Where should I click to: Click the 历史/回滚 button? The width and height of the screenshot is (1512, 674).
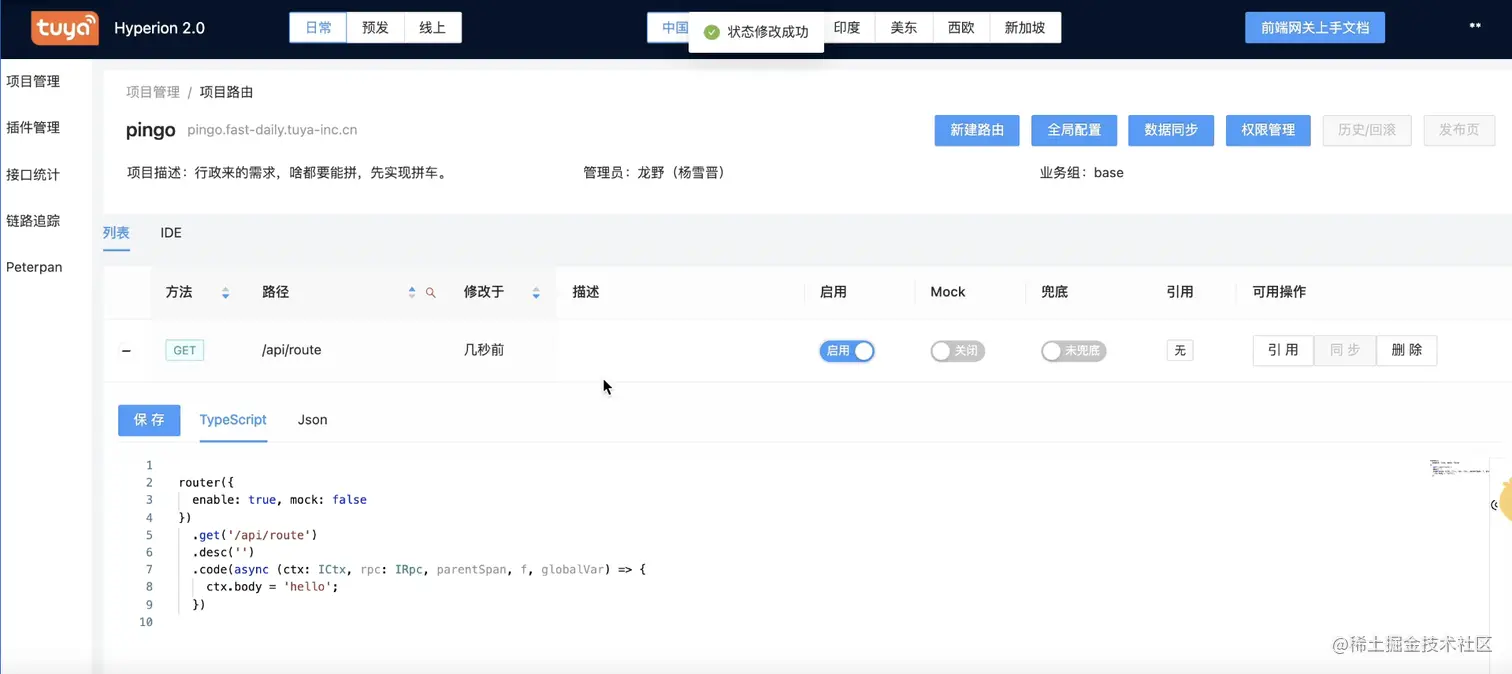[x=1367, y=130]
